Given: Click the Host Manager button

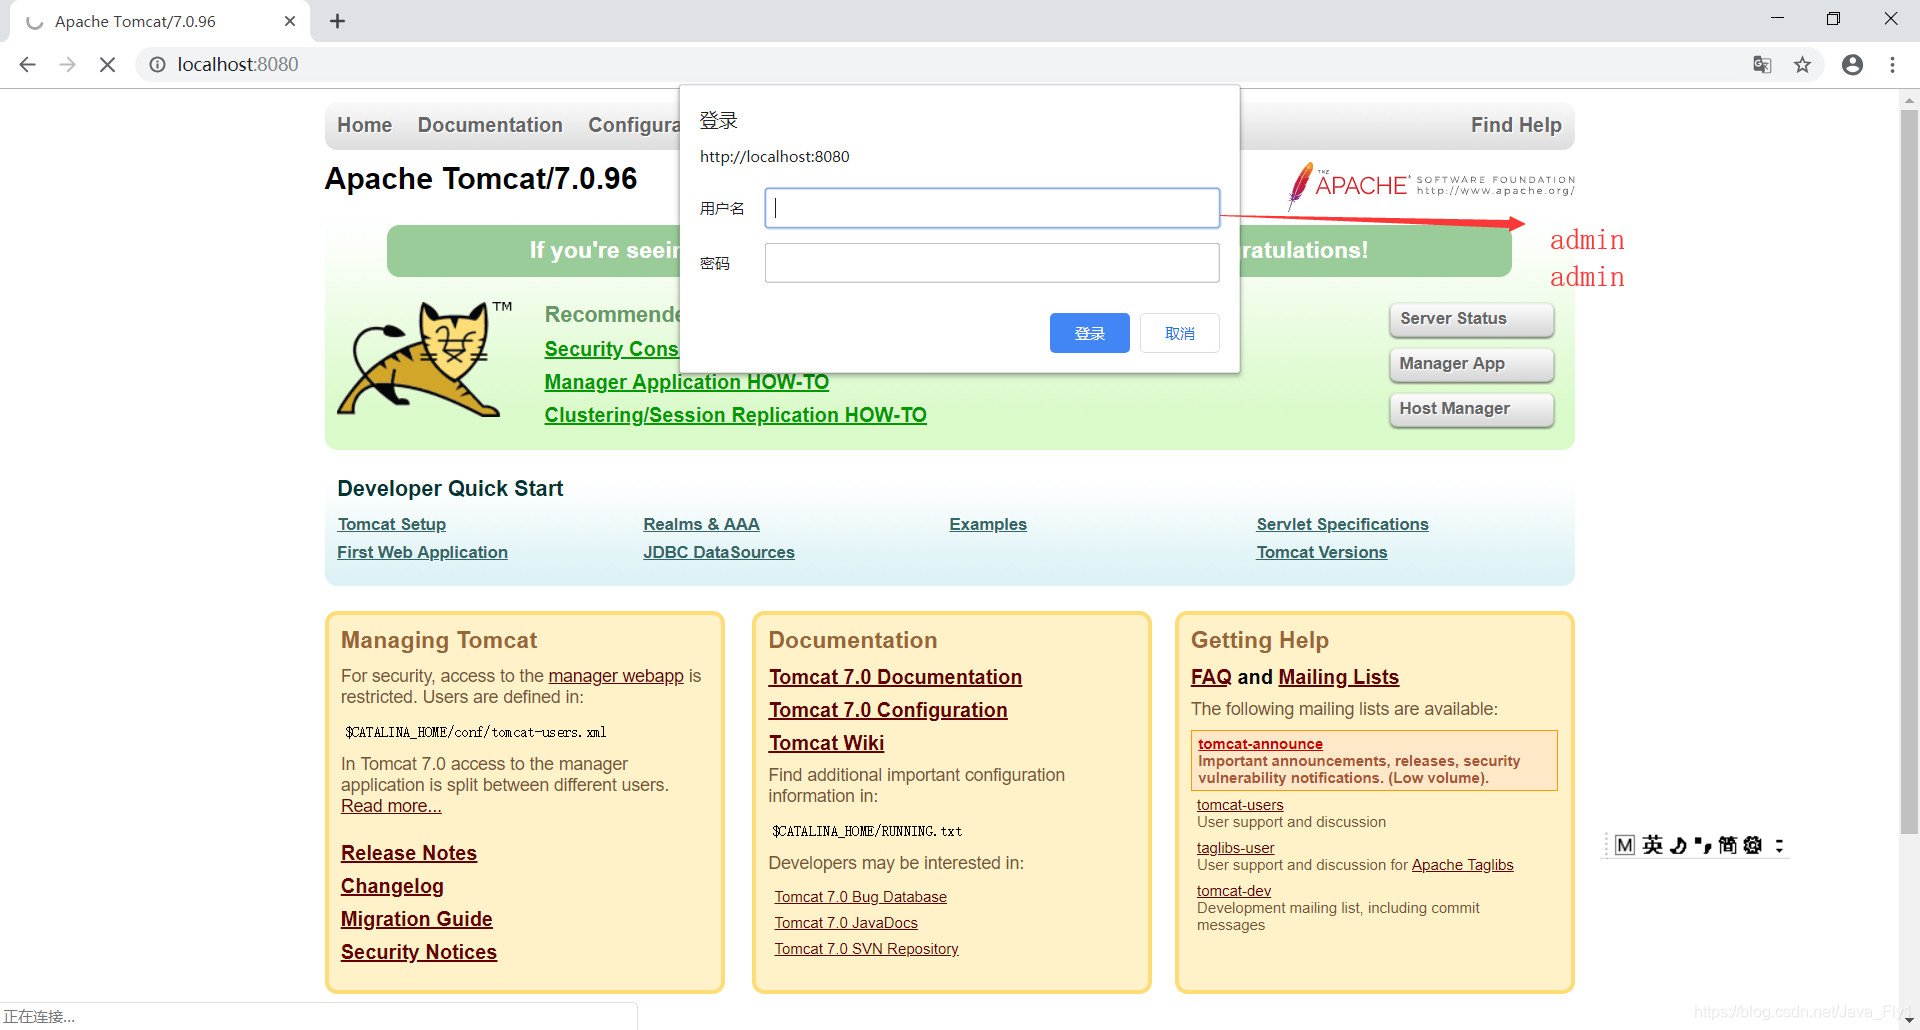Looking at the screenshot, I should click(x=1471, y=409).
